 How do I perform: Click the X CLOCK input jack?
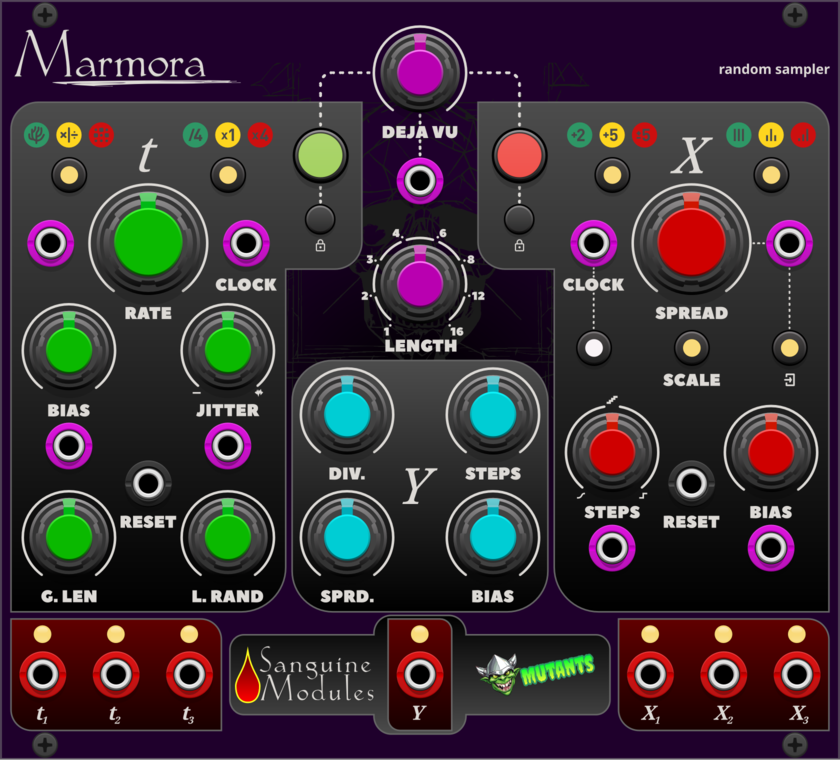pyautogui.click(x=594, y=243)
